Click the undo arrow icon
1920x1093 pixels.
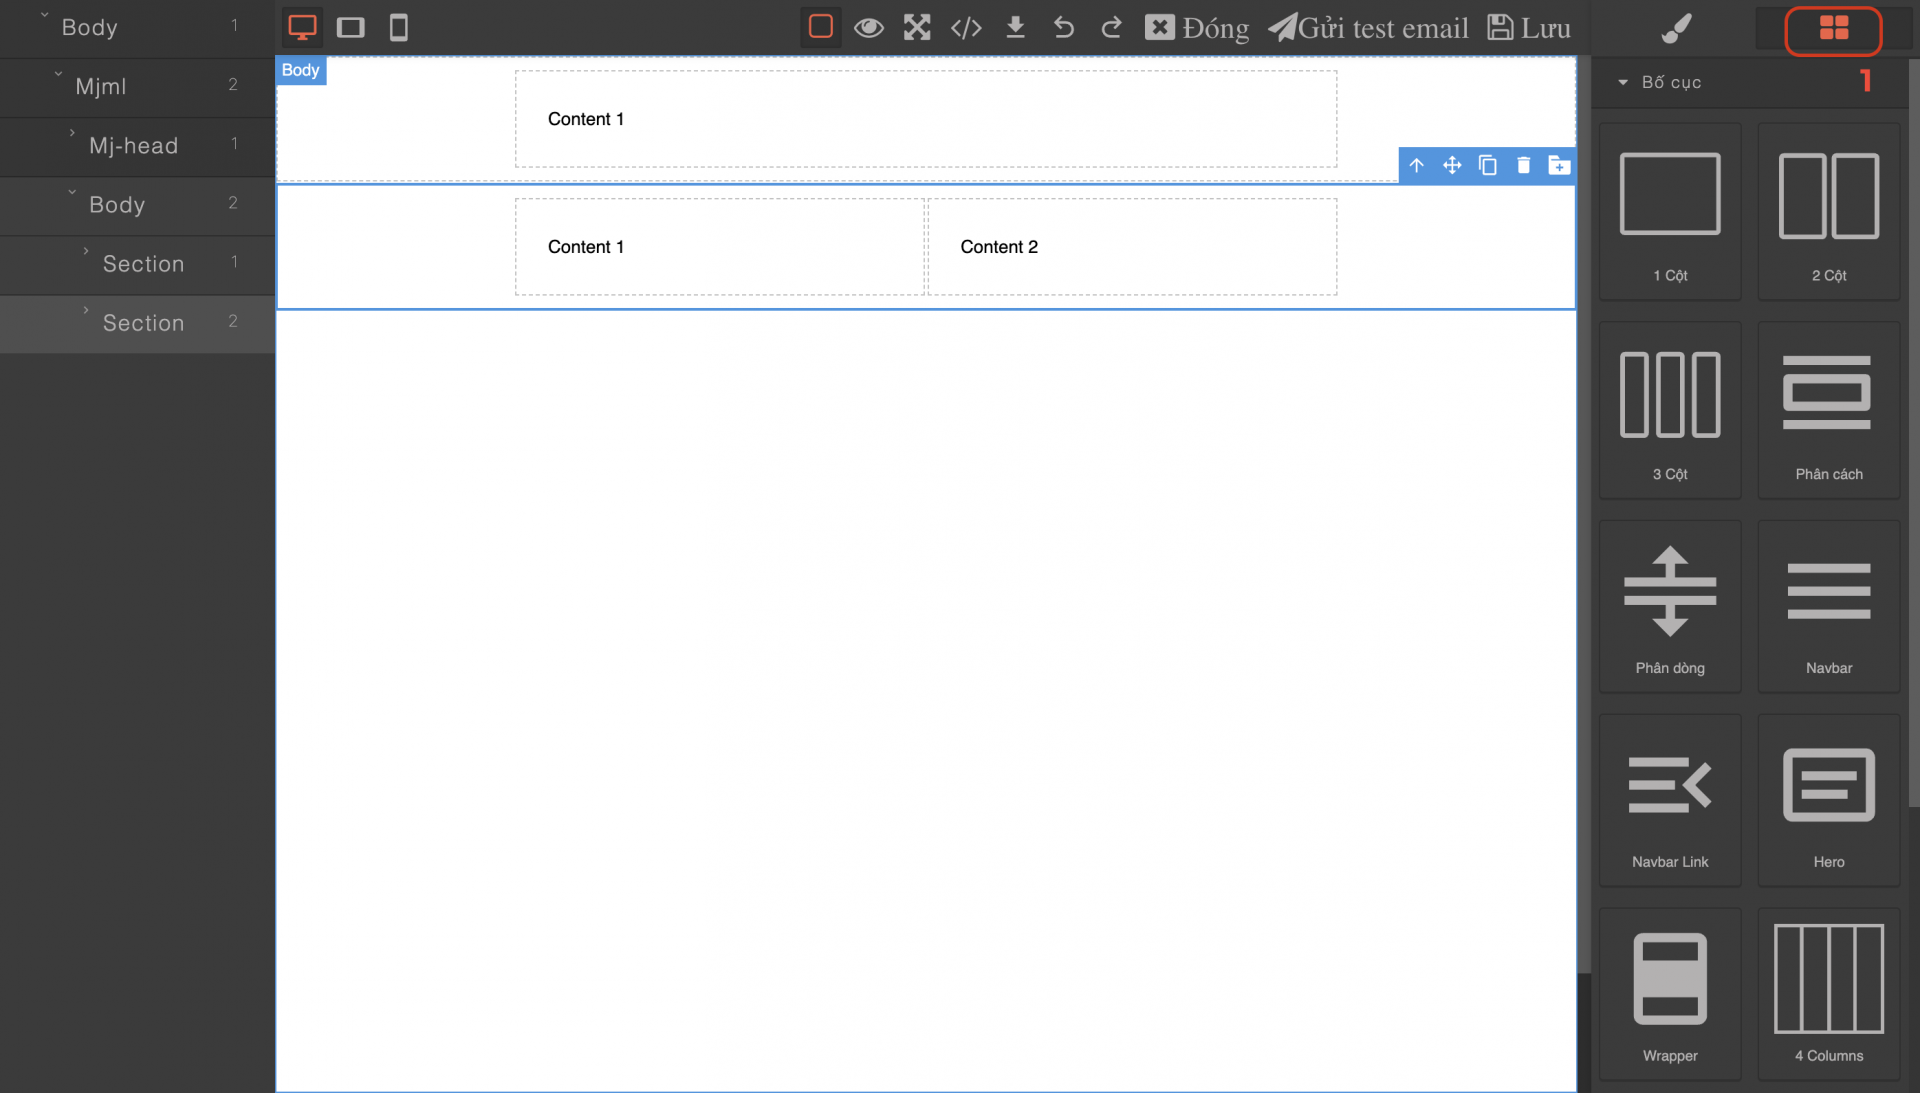pyautogui.click(x=1063, y=27)
